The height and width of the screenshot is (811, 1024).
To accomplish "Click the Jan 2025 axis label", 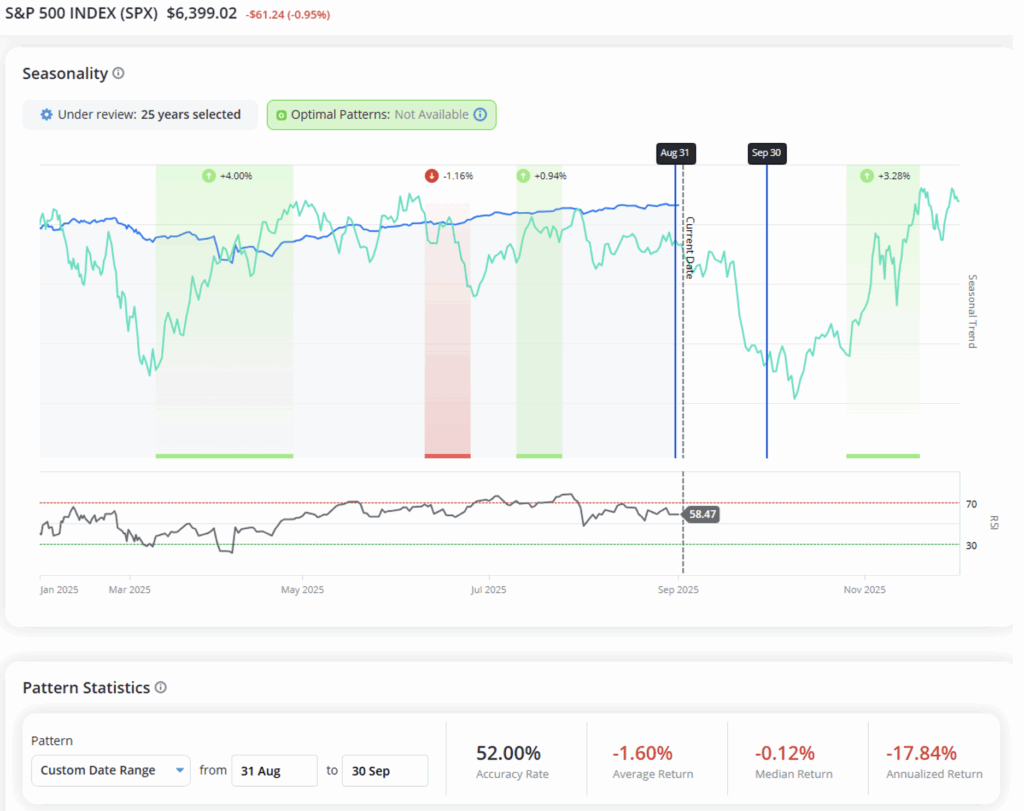I will [x=59, y=590].
